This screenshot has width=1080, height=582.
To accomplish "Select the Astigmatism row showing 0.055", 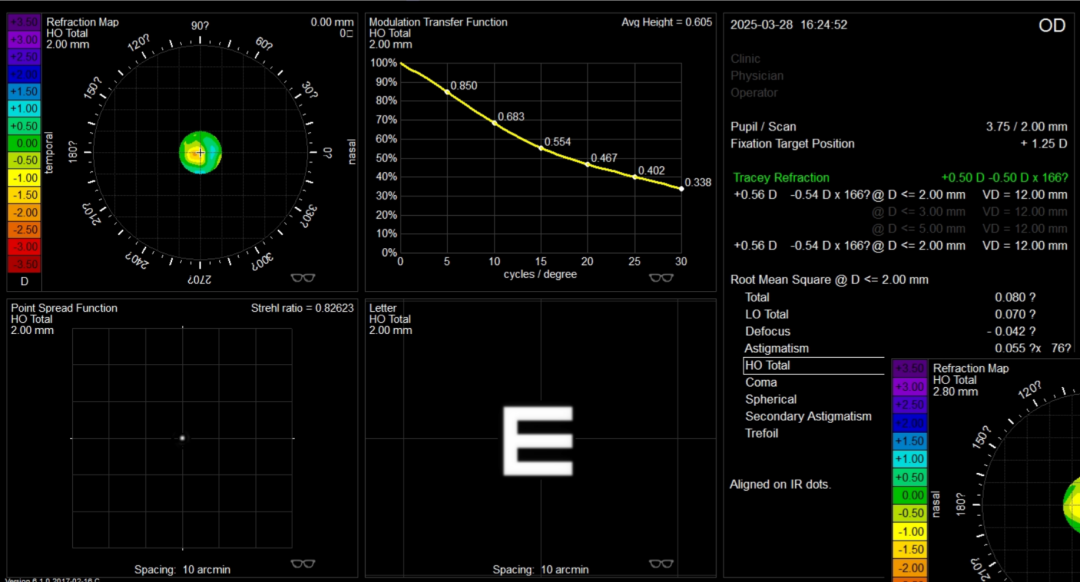I will pyautogui.click(x=907, y=349).
